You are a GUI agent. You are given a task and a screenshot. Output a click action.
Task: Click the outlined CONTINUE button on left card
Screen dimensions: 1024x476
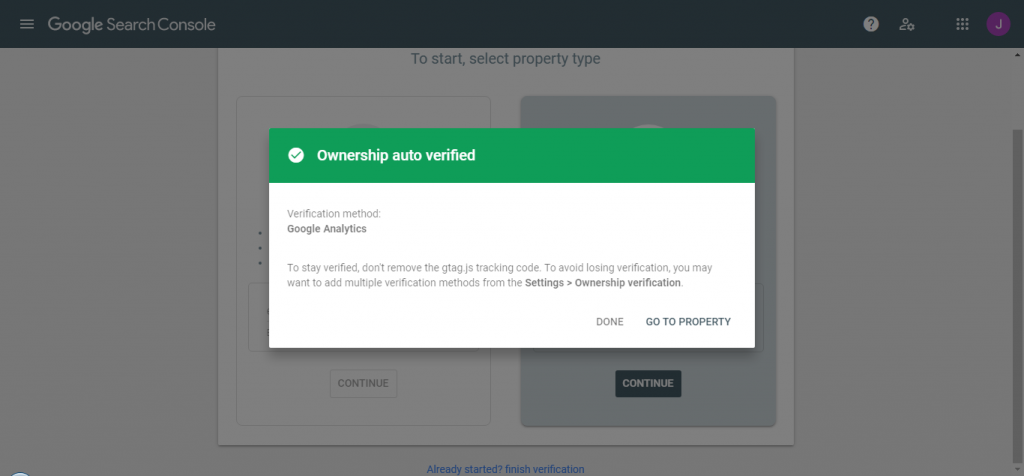click(363, 383)
